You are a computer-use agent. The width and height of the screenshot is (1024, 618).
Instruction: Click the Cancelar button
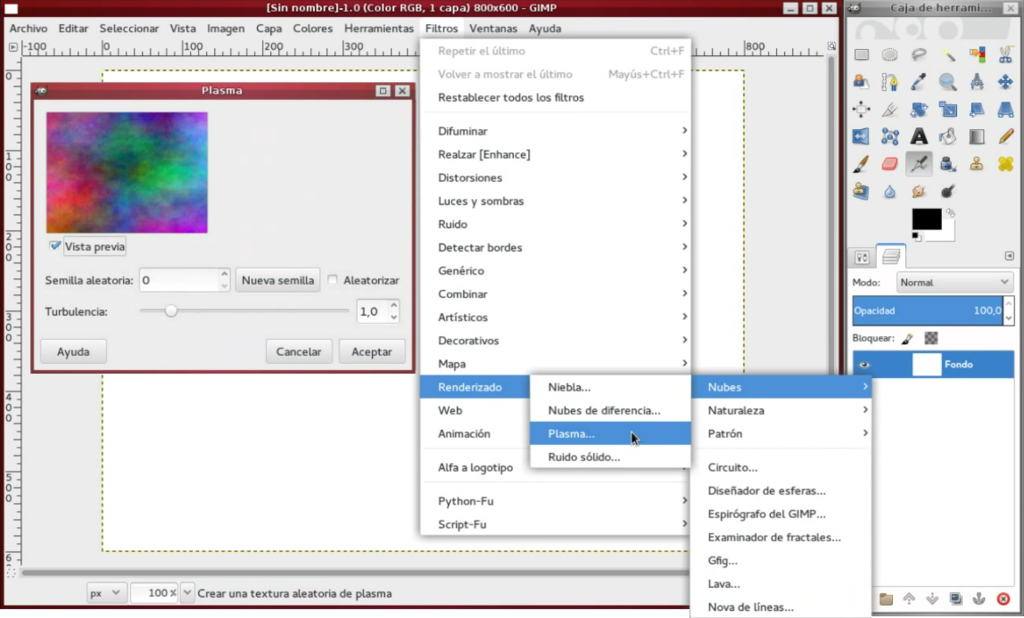[298, 351]
